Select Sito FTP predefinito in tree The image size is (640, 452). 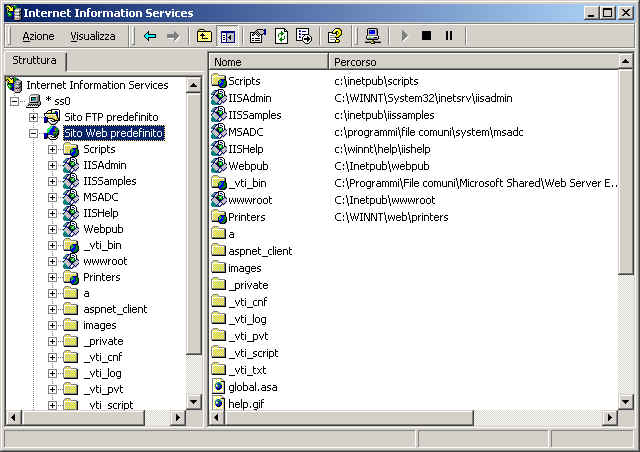tap(111, 117)
